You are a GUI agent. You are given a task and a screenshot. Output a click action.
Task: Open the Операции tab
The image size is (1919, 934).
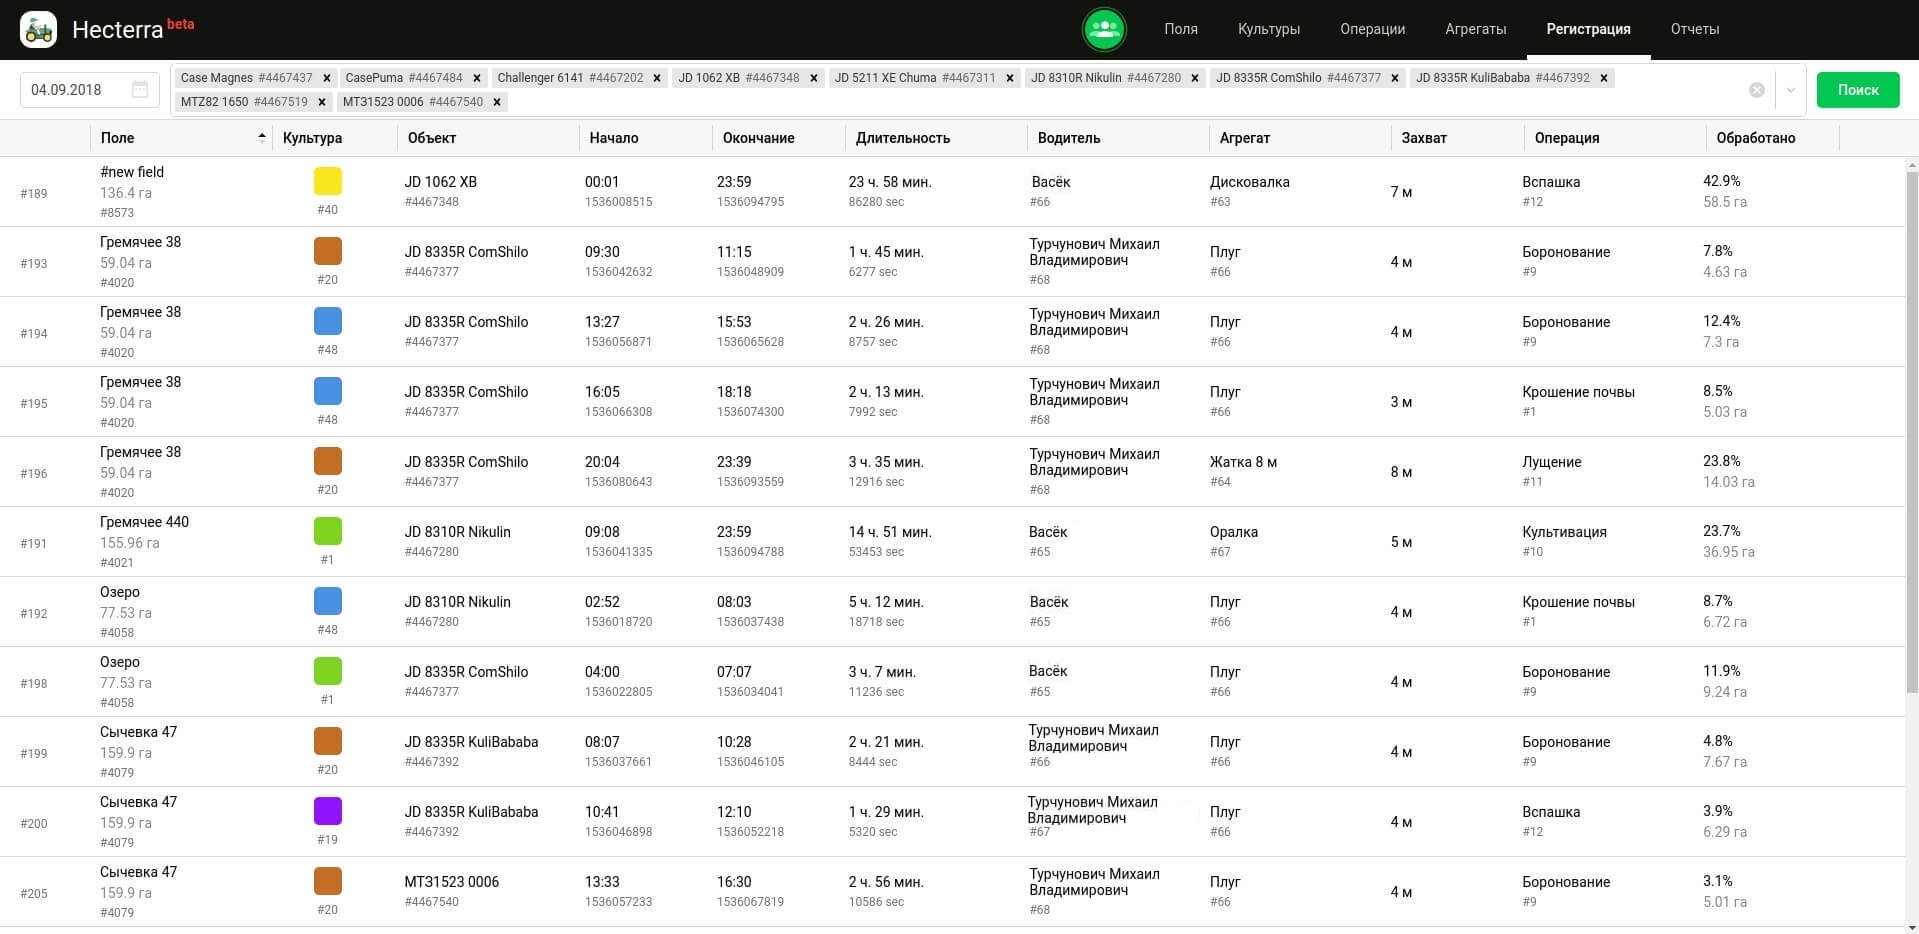(1372, 29)
